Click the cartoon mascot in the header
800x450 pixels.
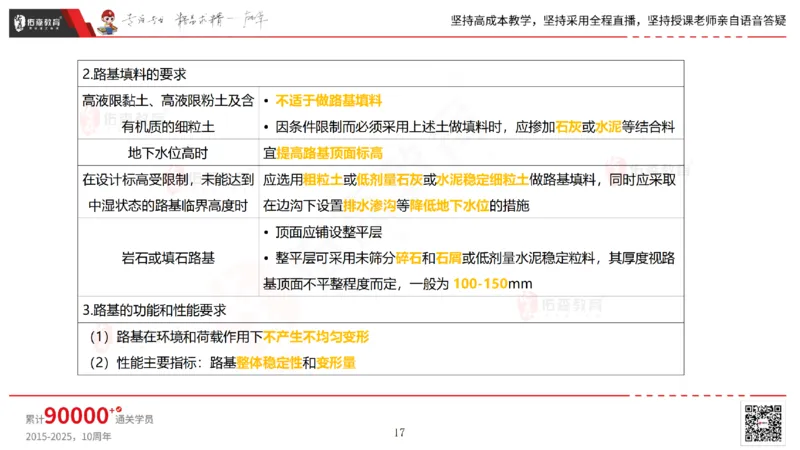pos(108,22)
